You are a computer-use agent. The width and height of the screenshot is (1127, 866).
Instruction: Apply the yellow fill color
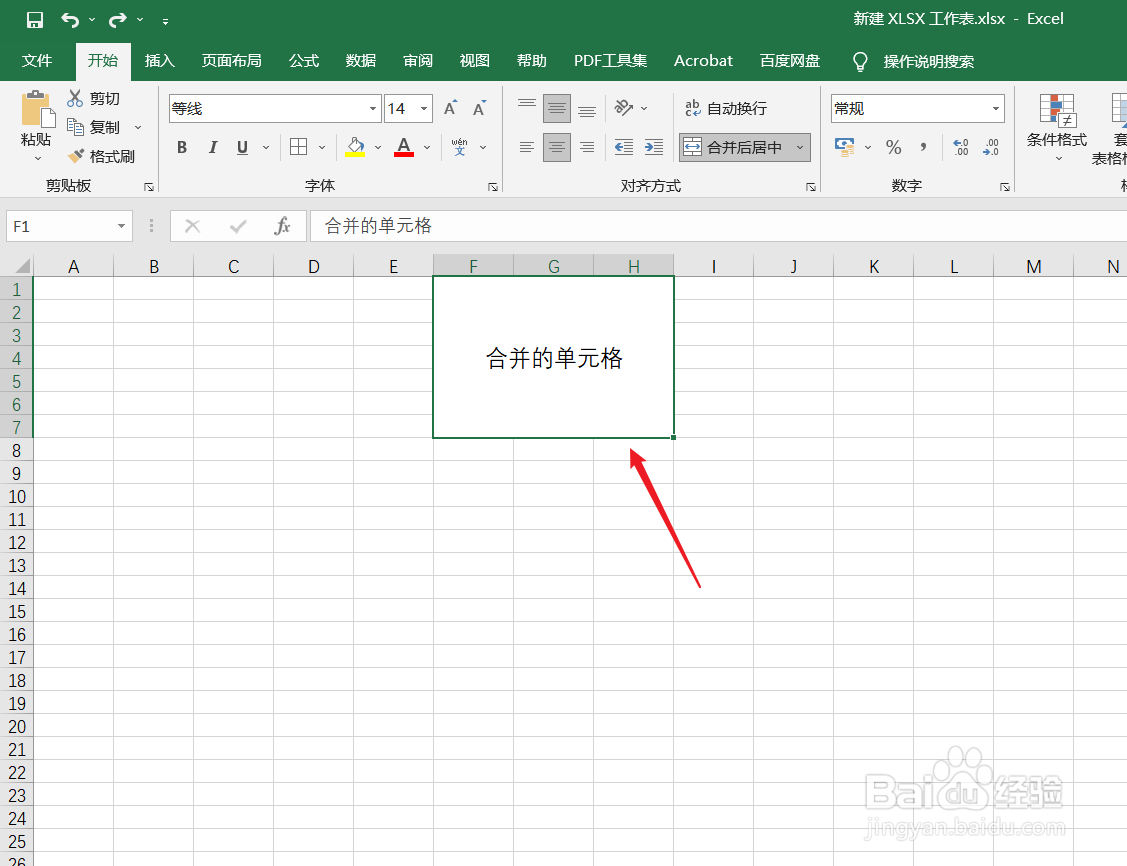pos(355,147)
